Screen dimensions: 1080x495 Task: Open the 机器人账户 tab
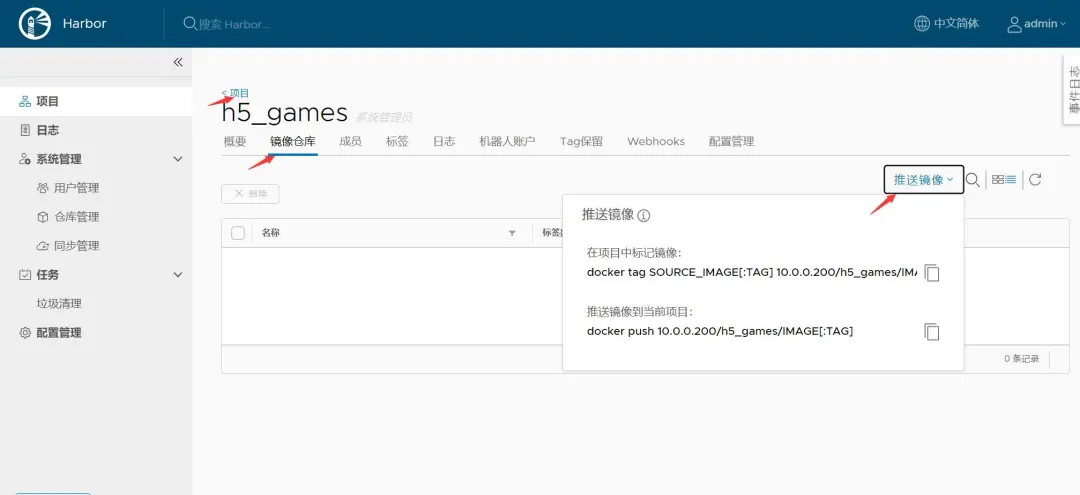pos(508,141)
